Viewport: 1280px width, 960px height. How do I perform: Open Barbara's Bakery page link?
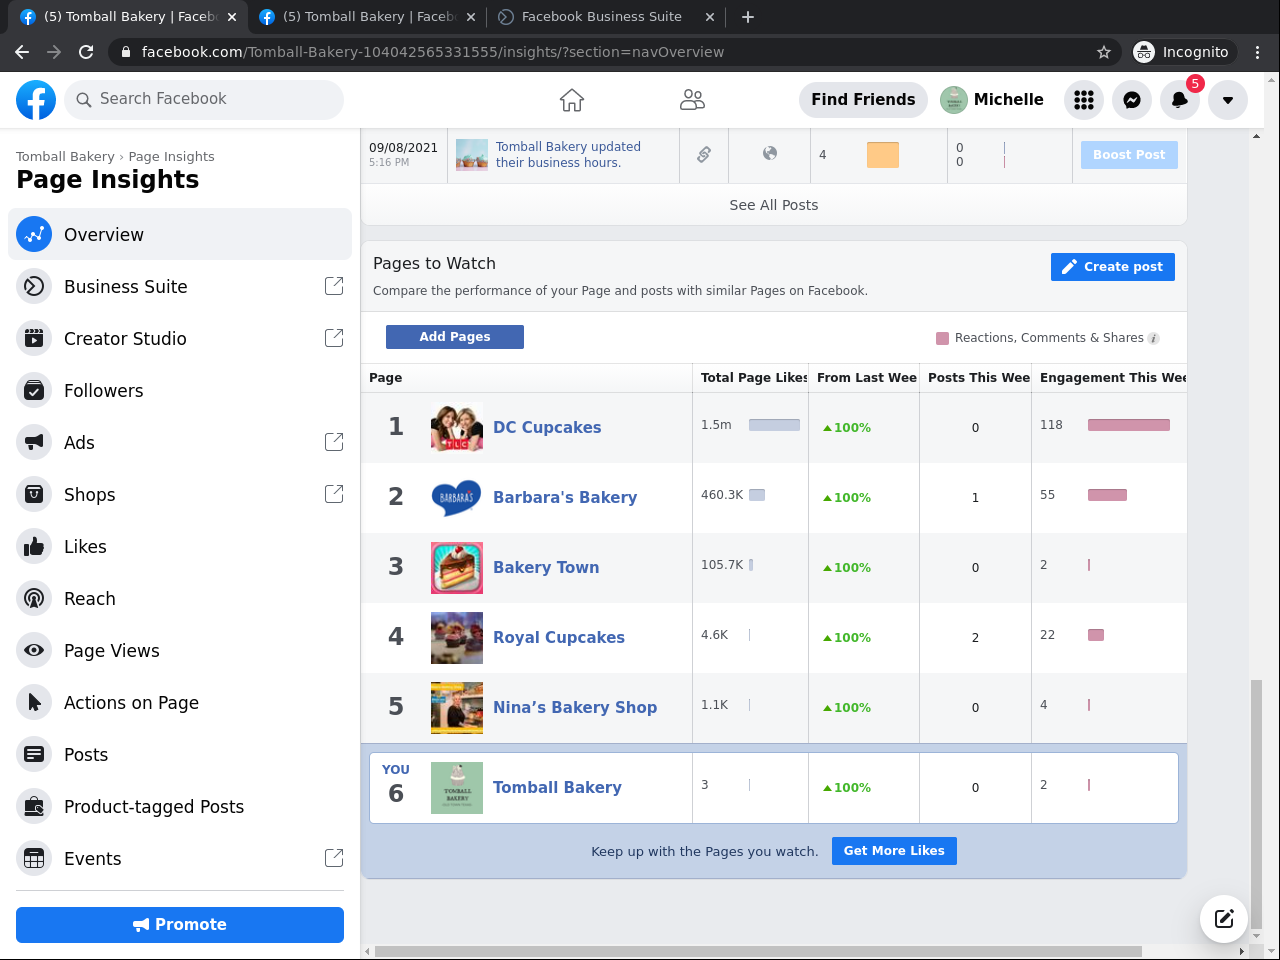(x=565, y=497)
